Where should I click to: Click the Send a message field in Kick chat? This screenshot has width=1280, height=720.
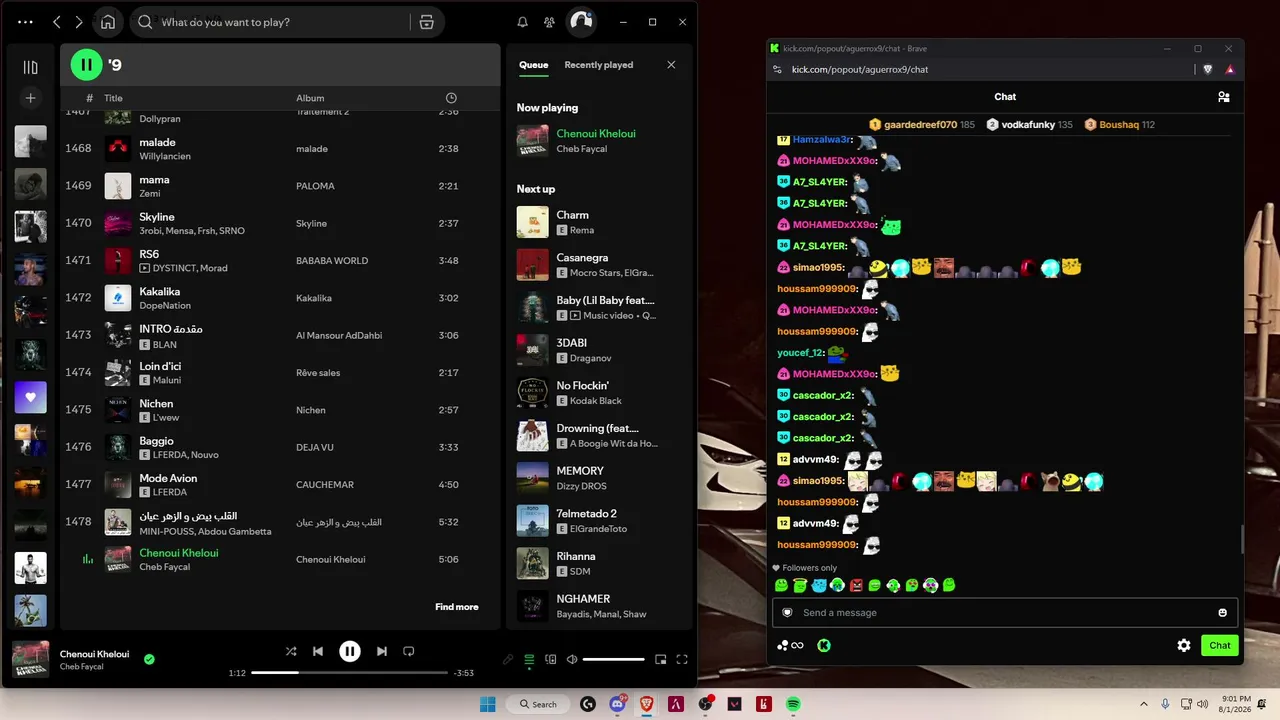[1005, 613]
